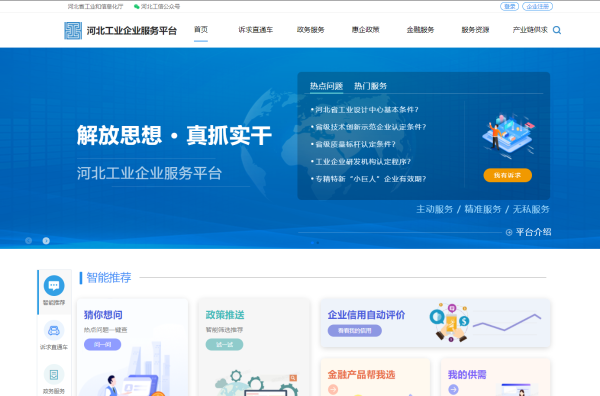Open question 工业企业研发机构认定程序?
Image resolution: width=600 pixels, height=396 pixels.
[363, 162]
